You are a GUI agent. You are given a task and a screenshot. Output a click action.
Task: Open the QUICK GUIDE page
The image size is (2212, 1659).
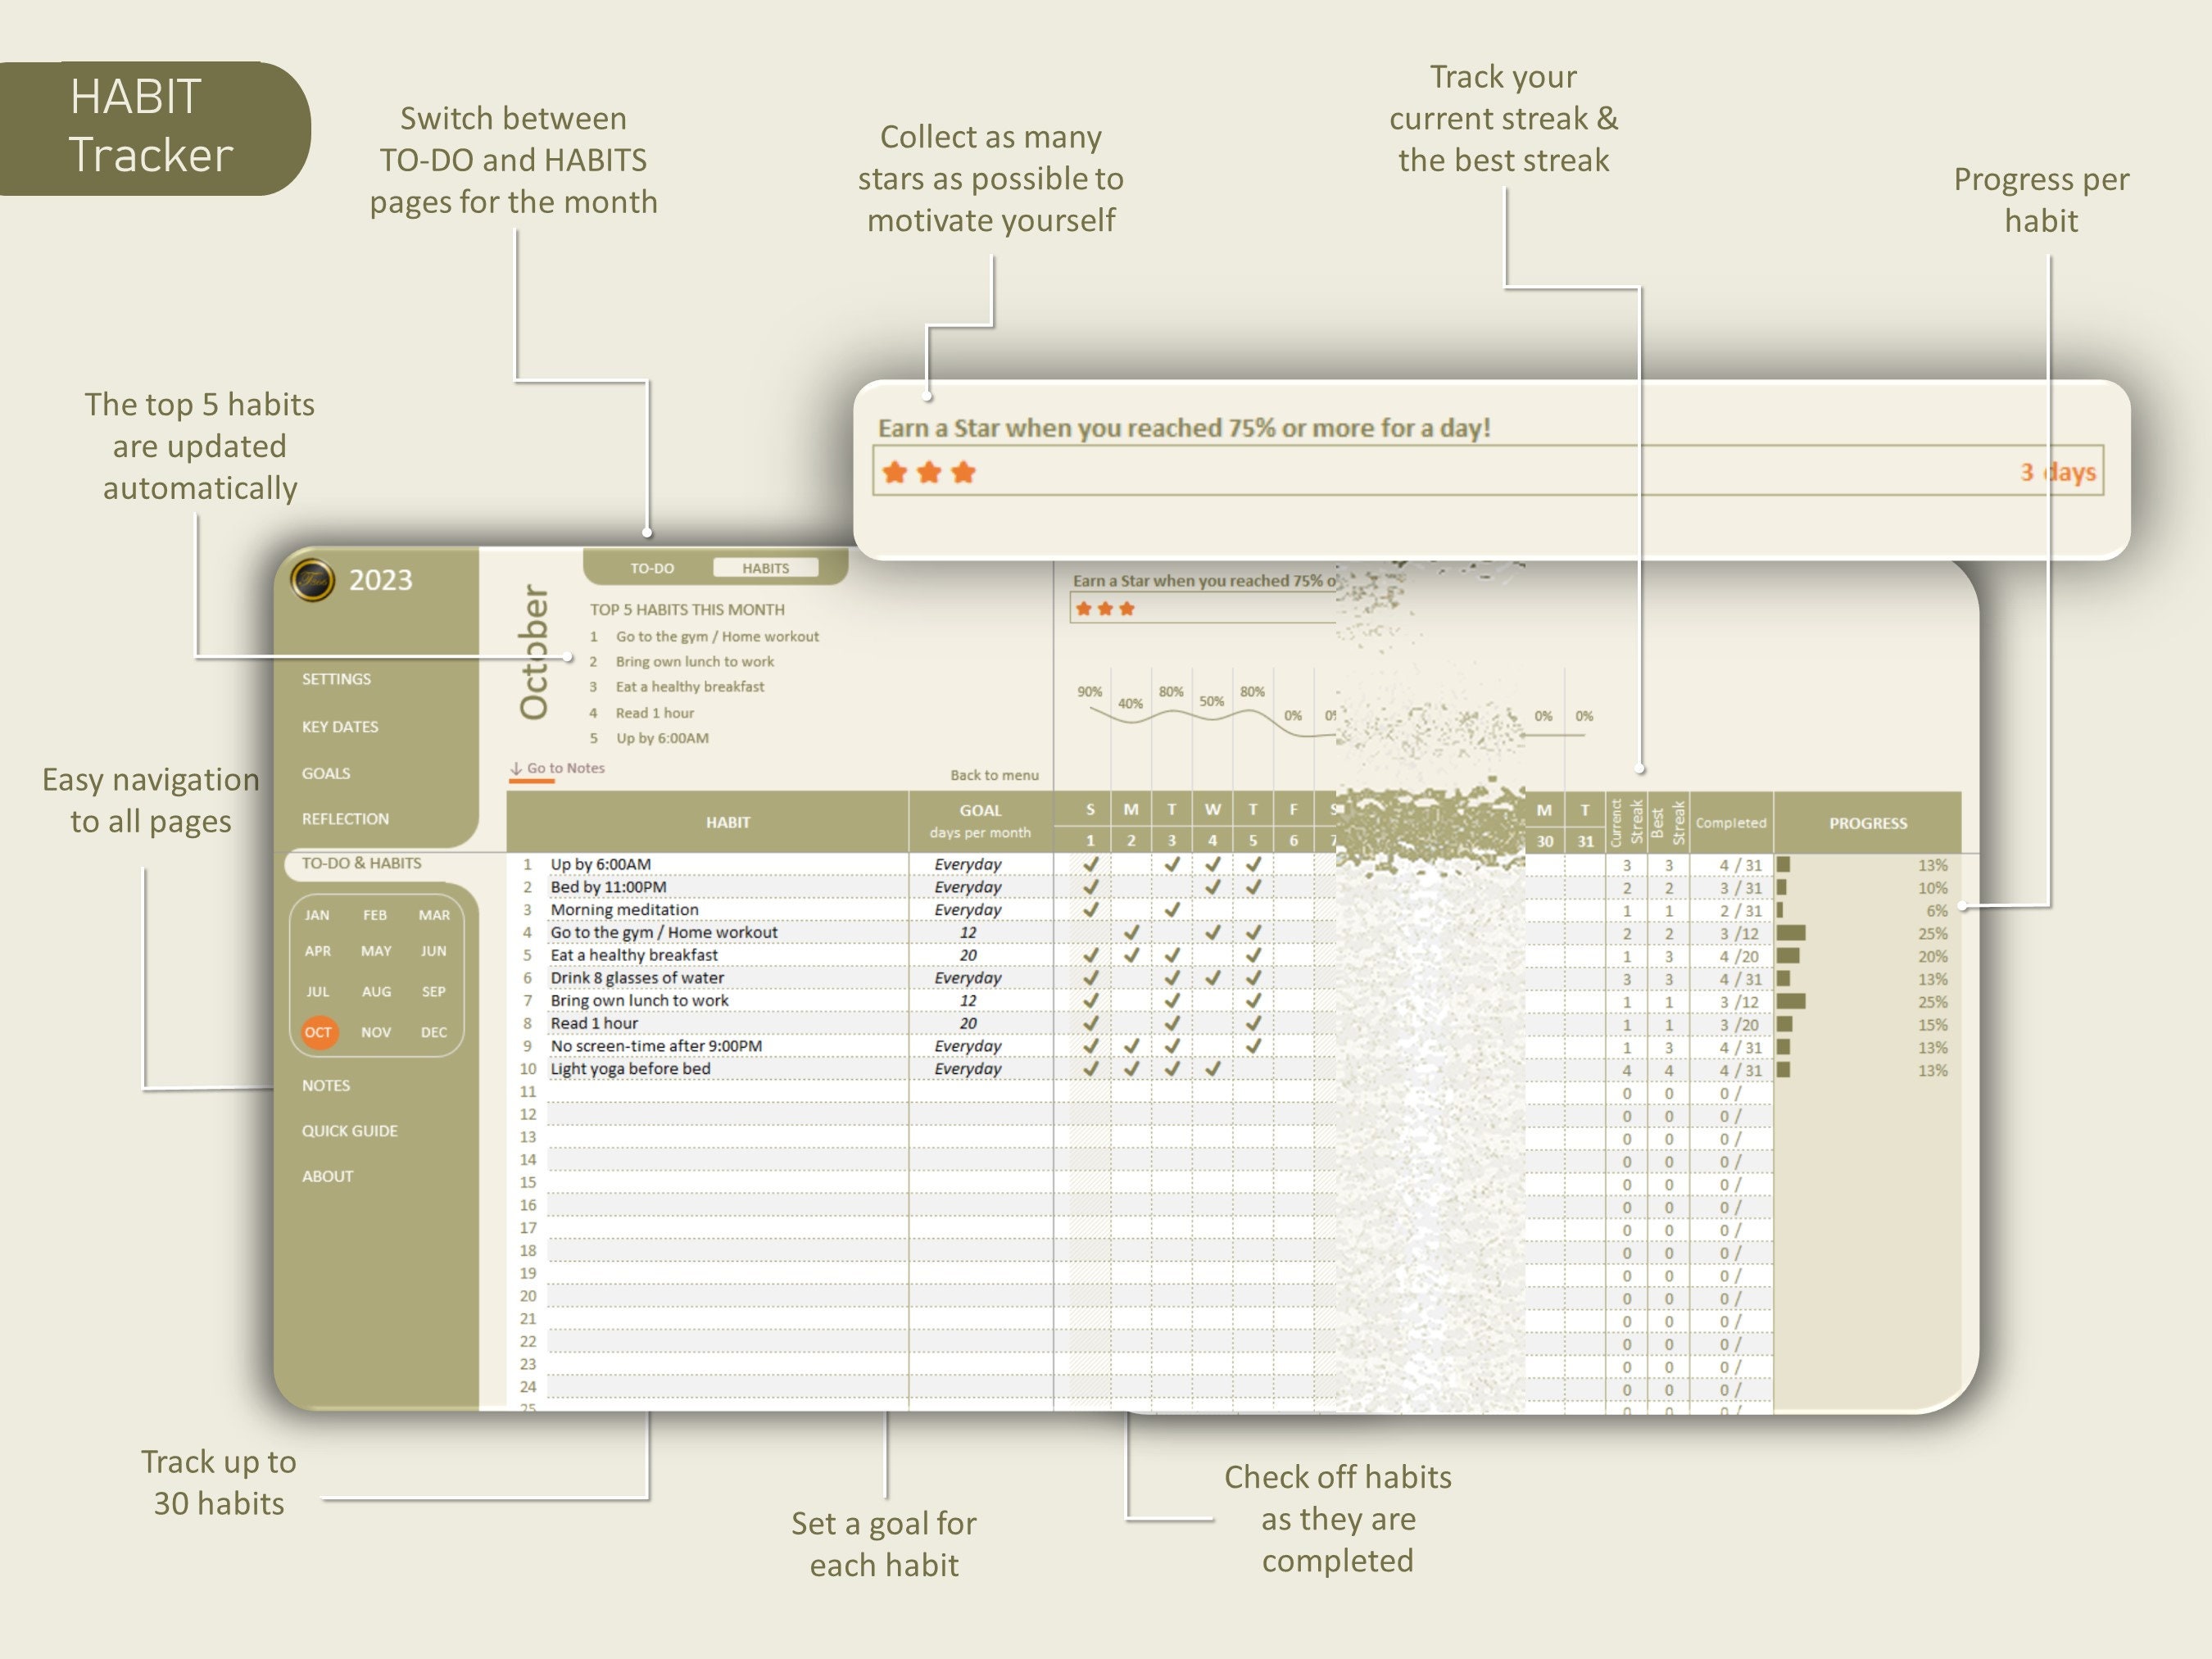pyautogui.click(x=350, y=1130)
